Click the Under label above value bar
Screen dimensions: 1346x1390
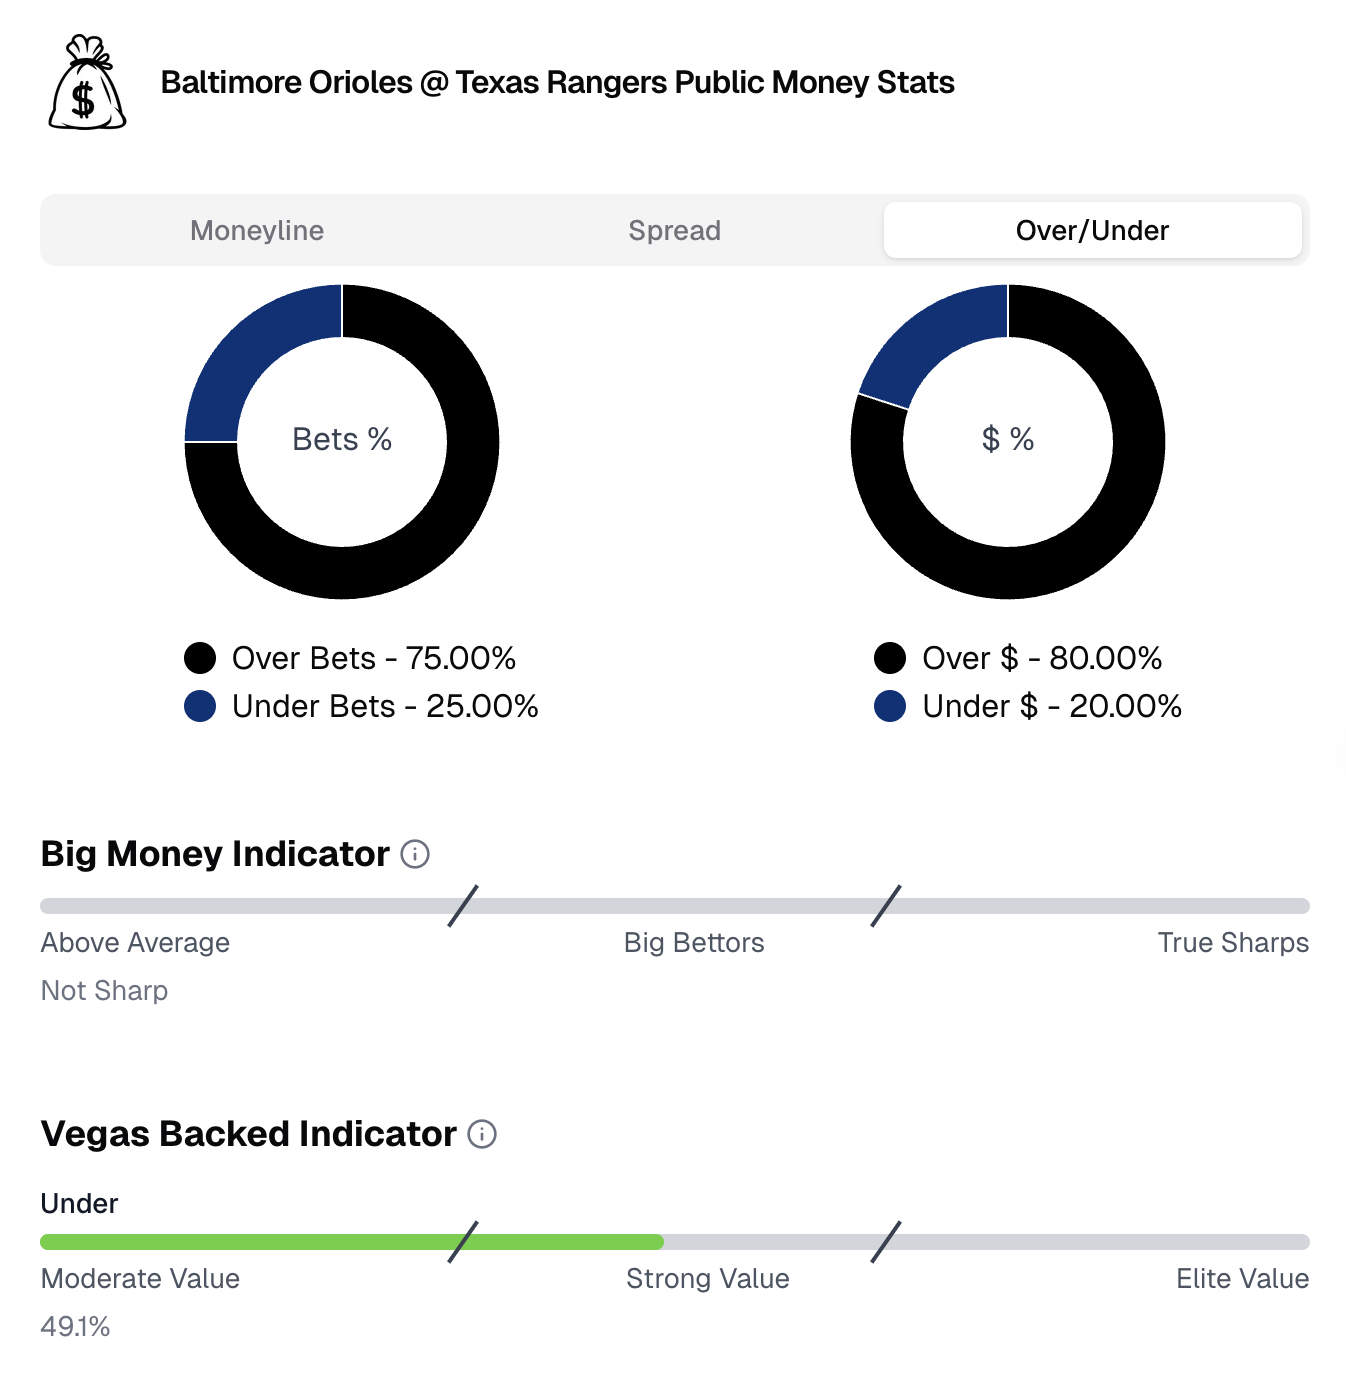[x=79, y=1203]
